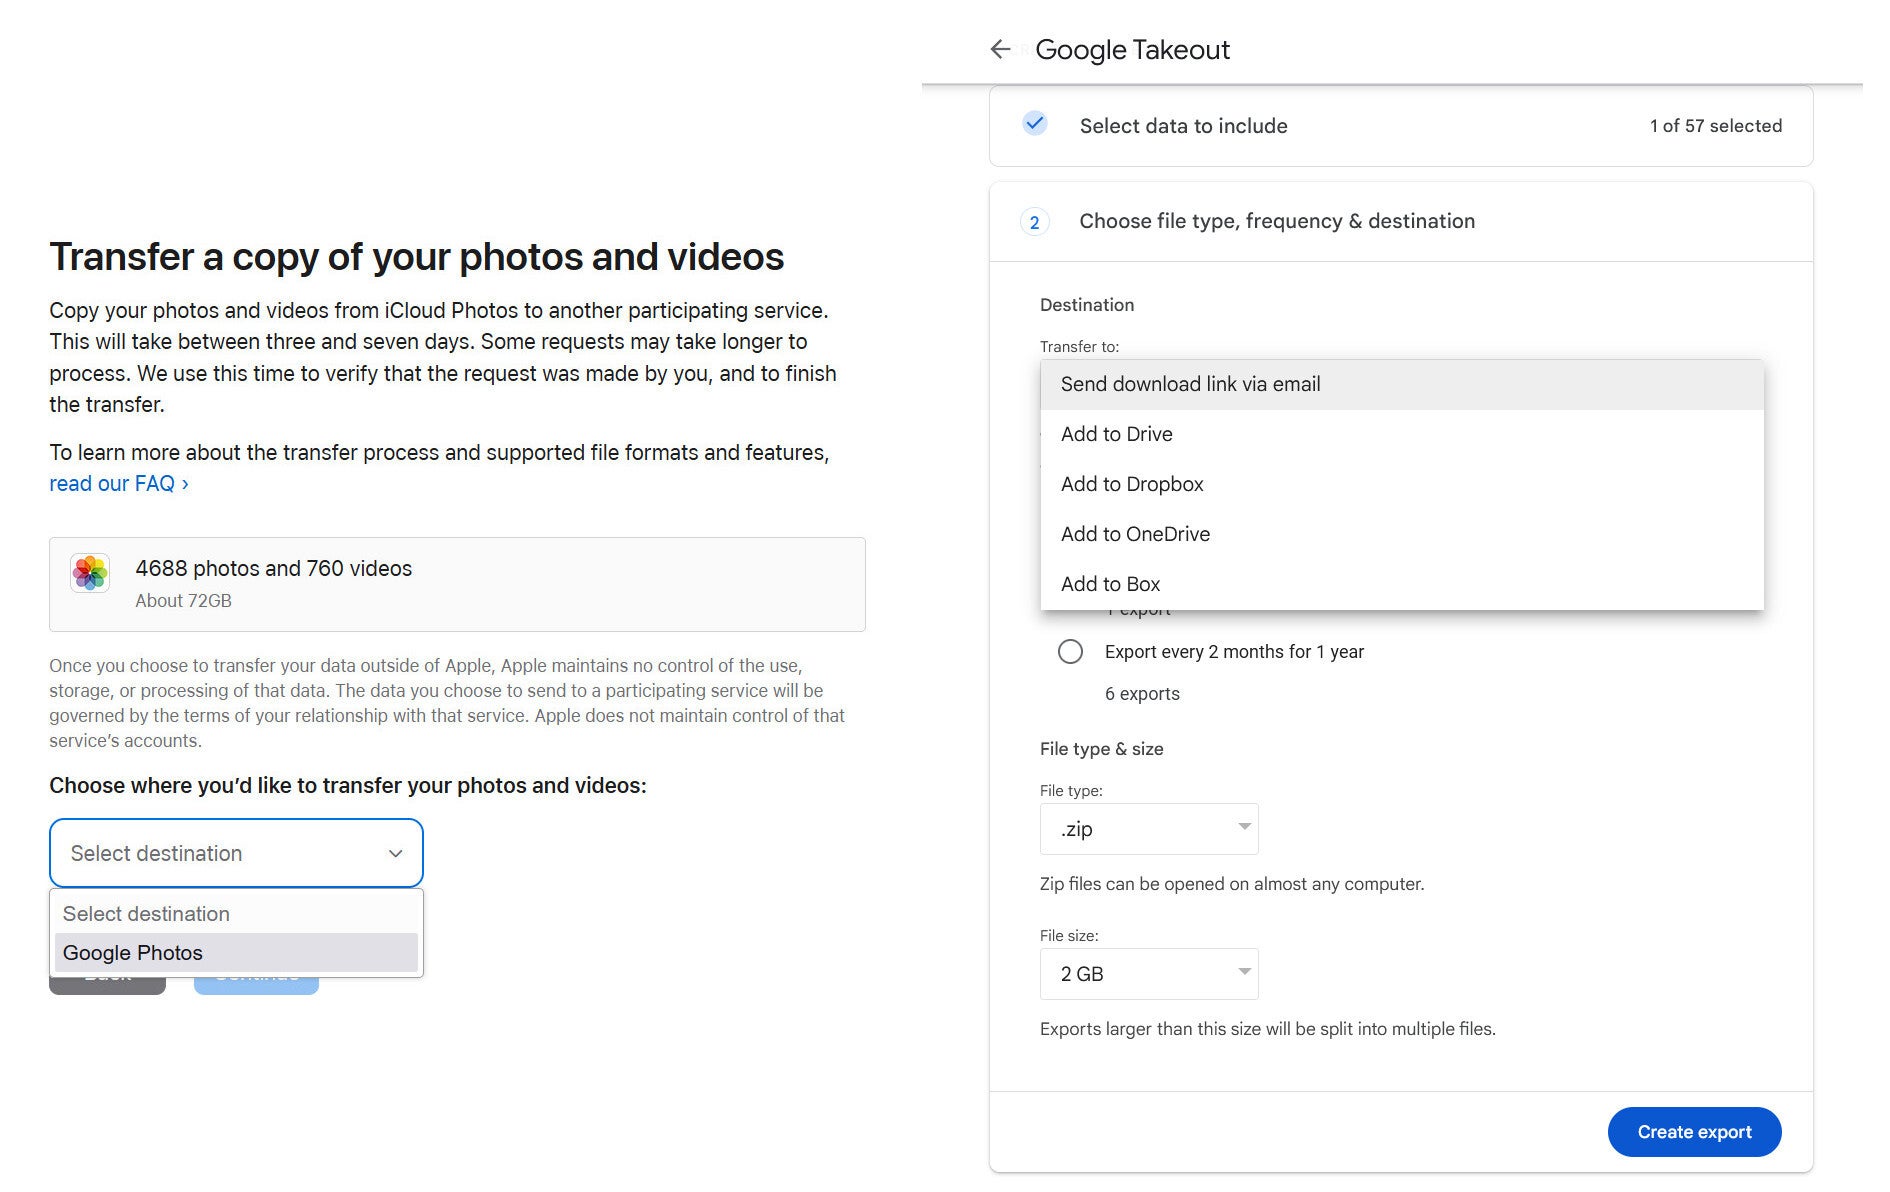Click the 1 of 57 selected text

(1716, 126)
